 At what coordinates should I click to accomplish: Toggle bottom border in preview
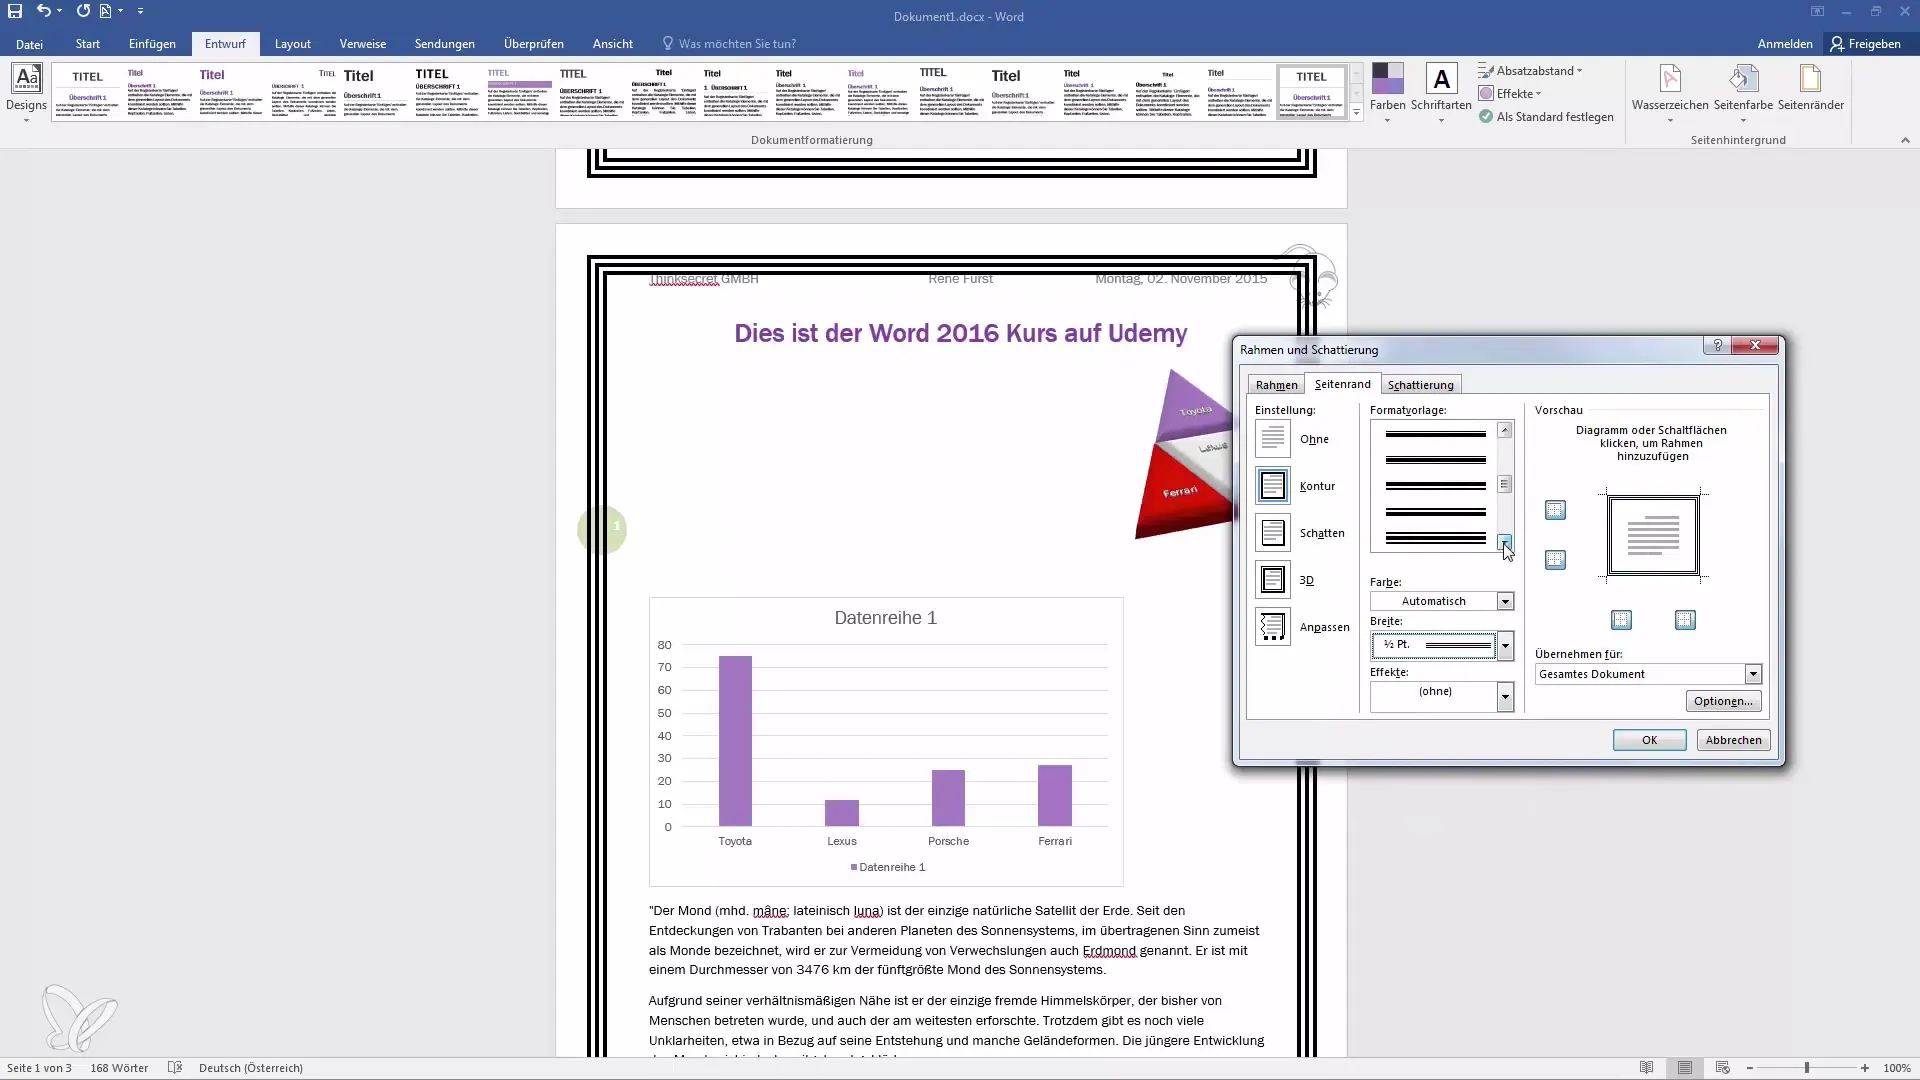pyautogui.click(x=1555, y=560)
